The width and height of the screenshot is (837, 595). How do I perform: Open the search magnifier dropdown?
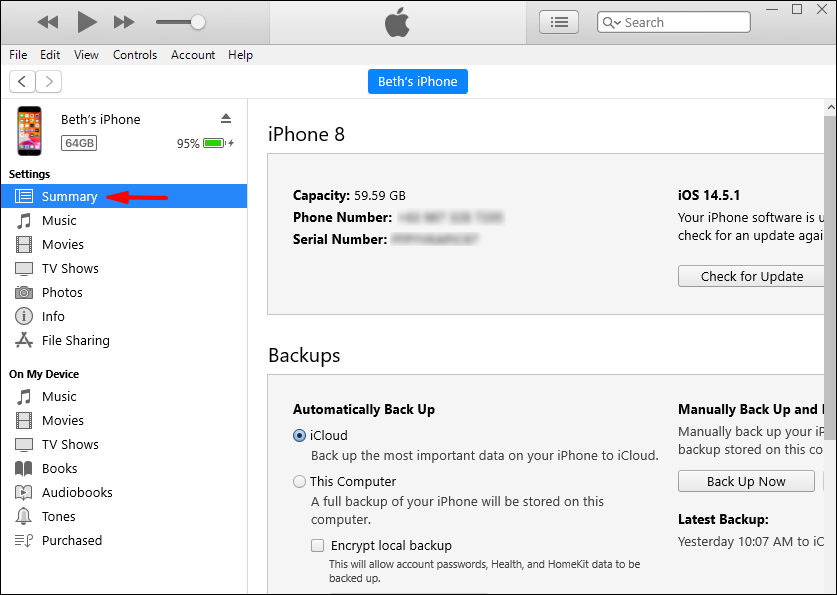[x=611, y=22]
